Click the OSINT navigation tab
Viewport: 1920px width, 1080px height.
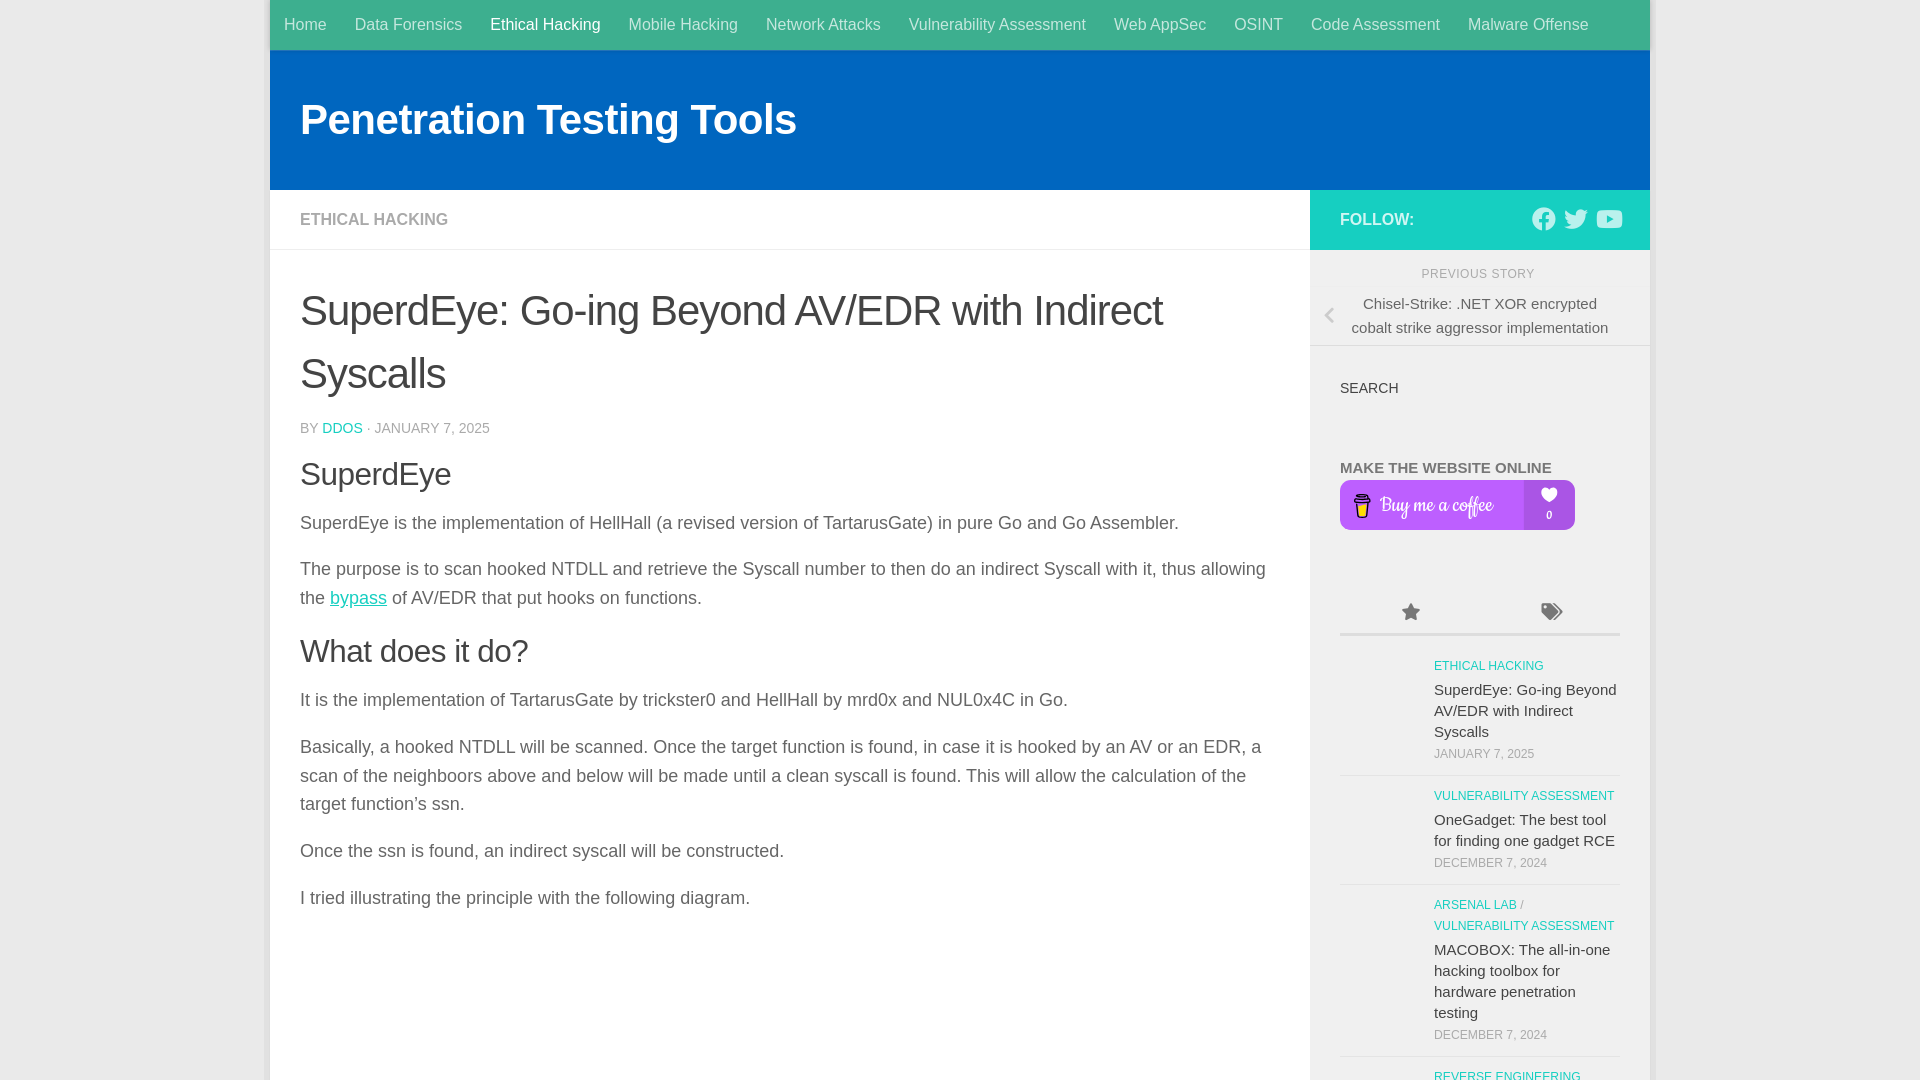[x=1258, y=24]
